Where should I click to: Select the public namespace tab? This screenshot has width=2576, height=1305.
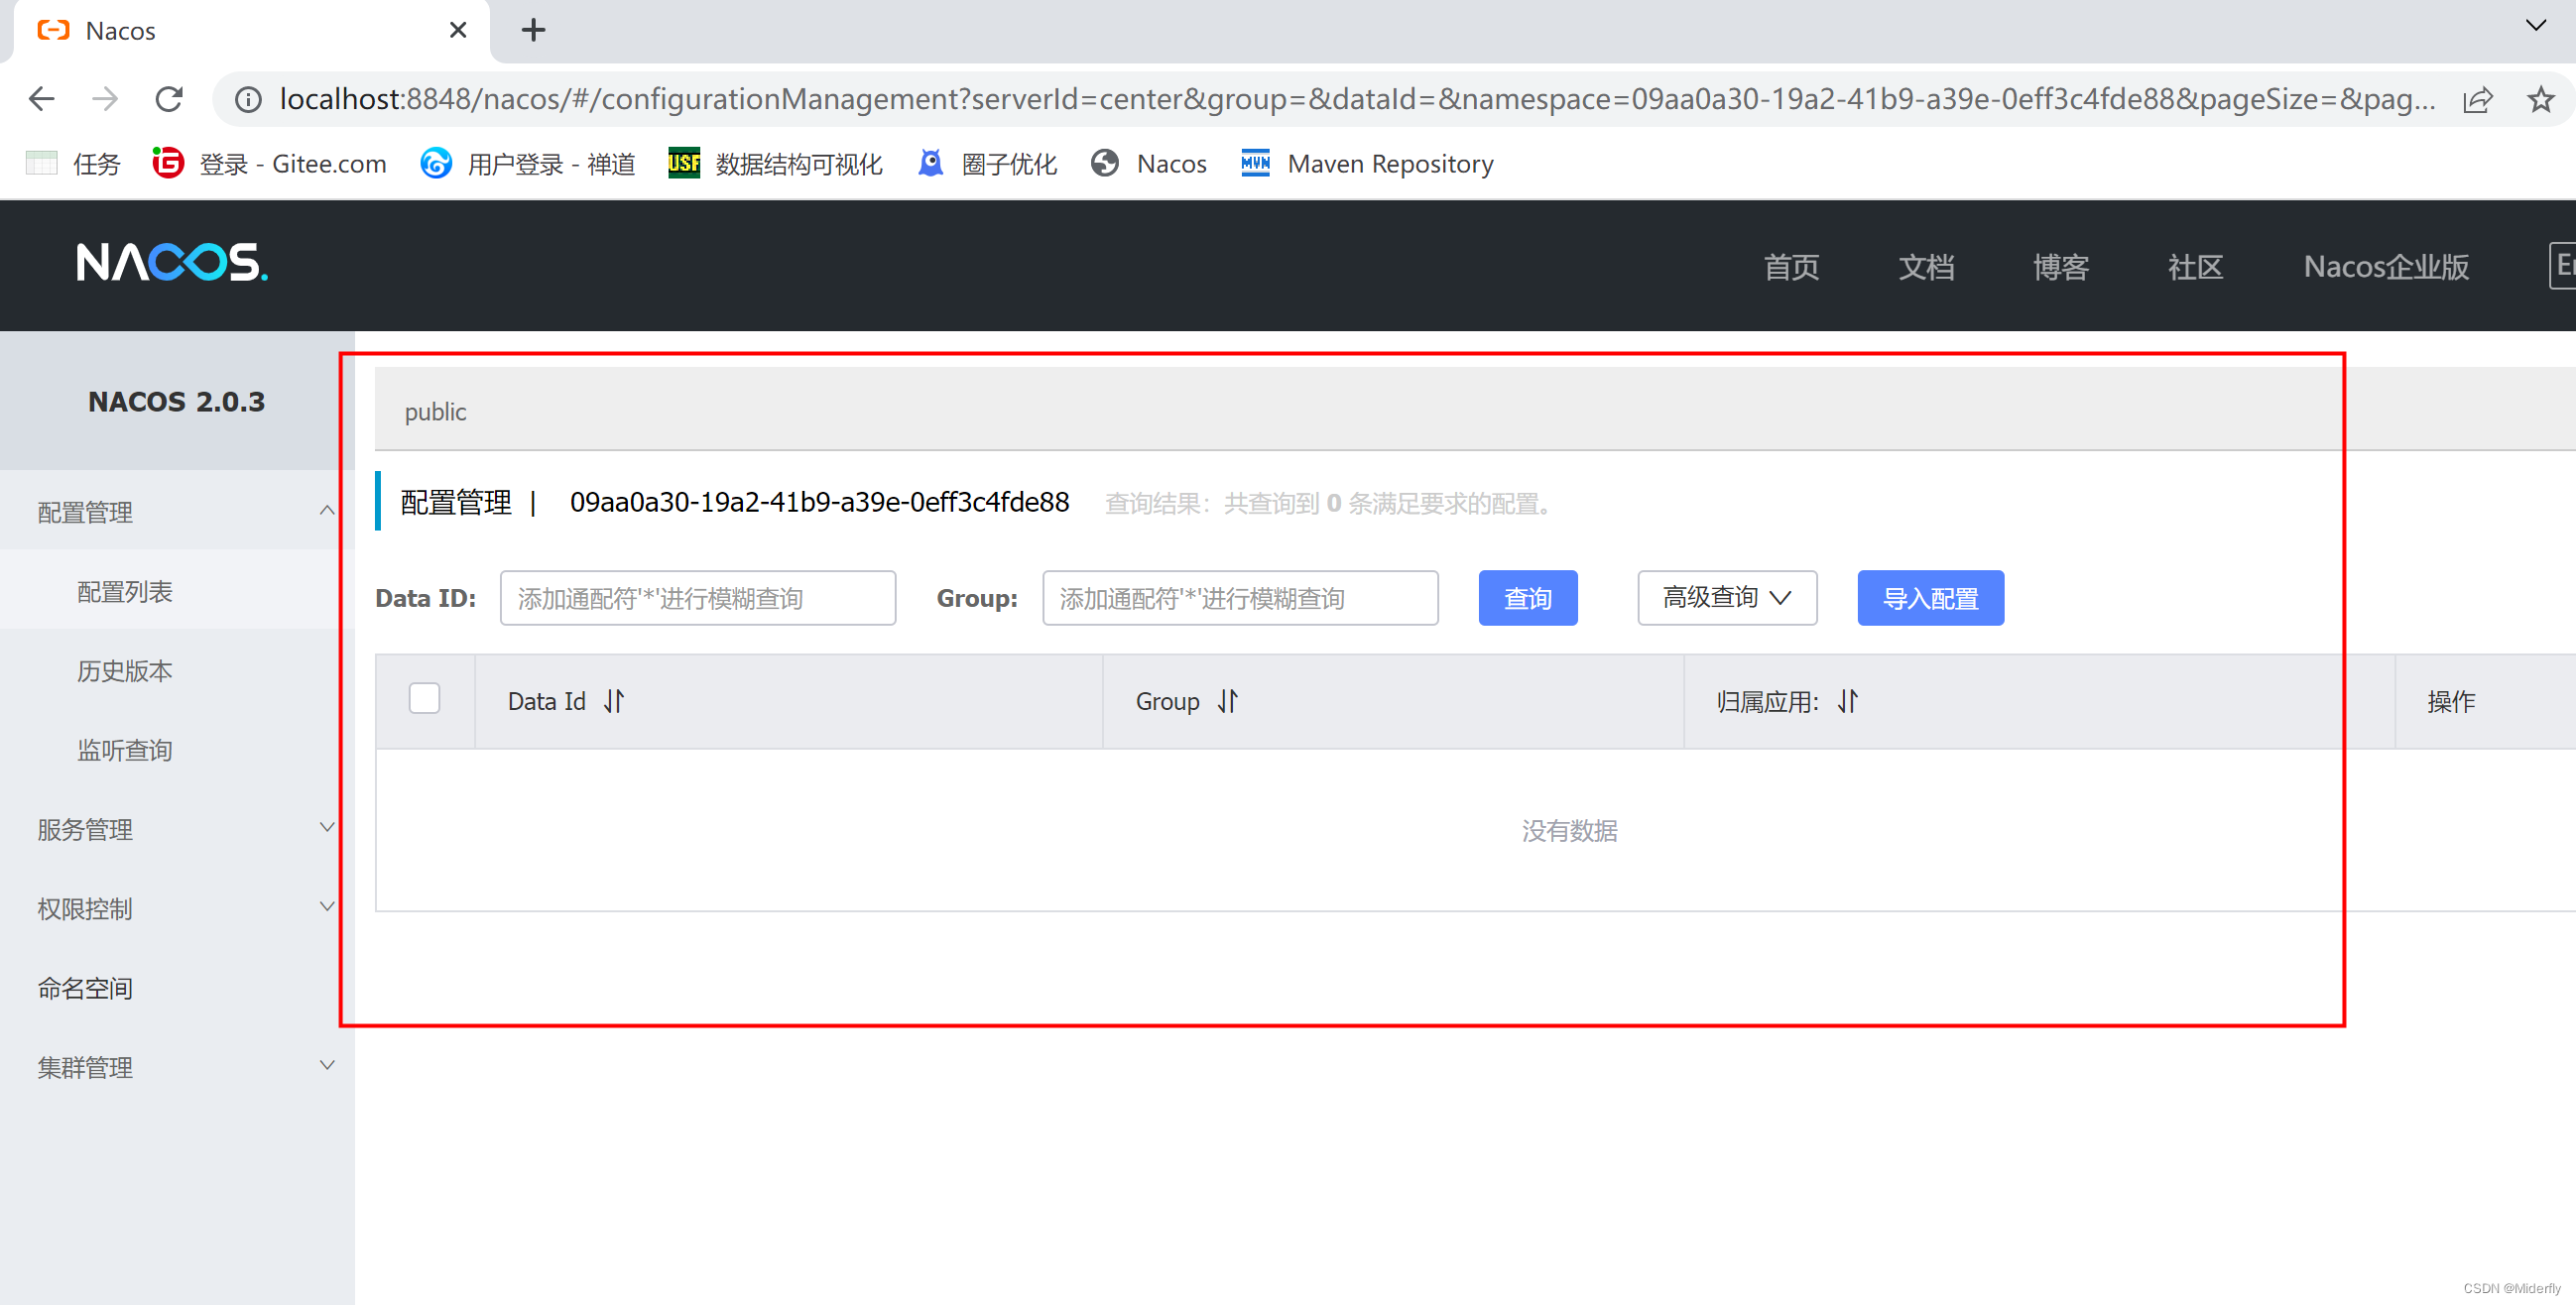pyautogui.click(x=435, y=412)
